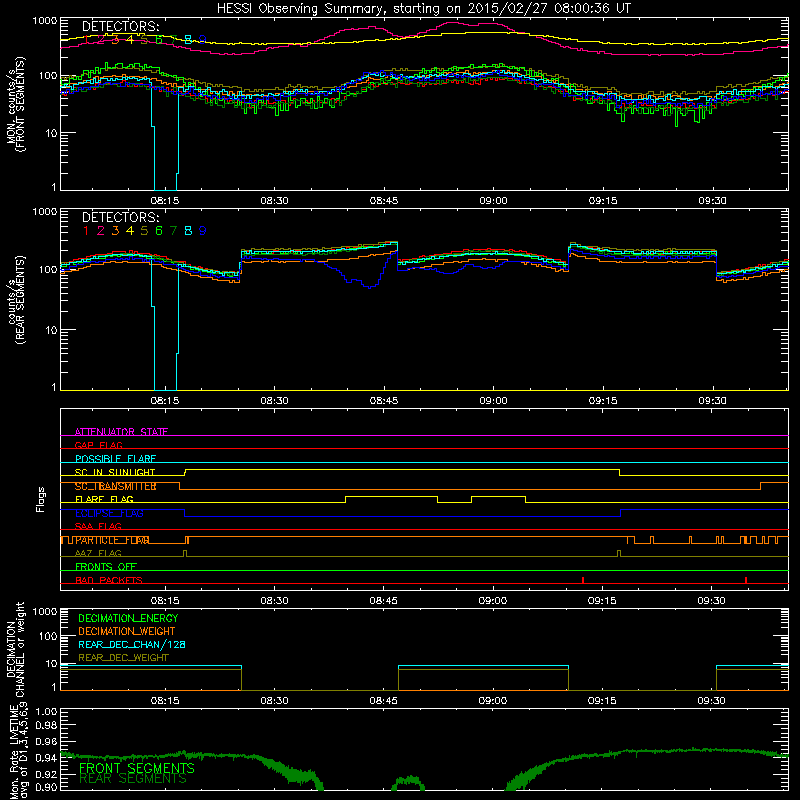The width and height of the screenshot is (800, 800).
Task: Click the 08:30 tick label under the Flags plot
Action: (274, 601)
